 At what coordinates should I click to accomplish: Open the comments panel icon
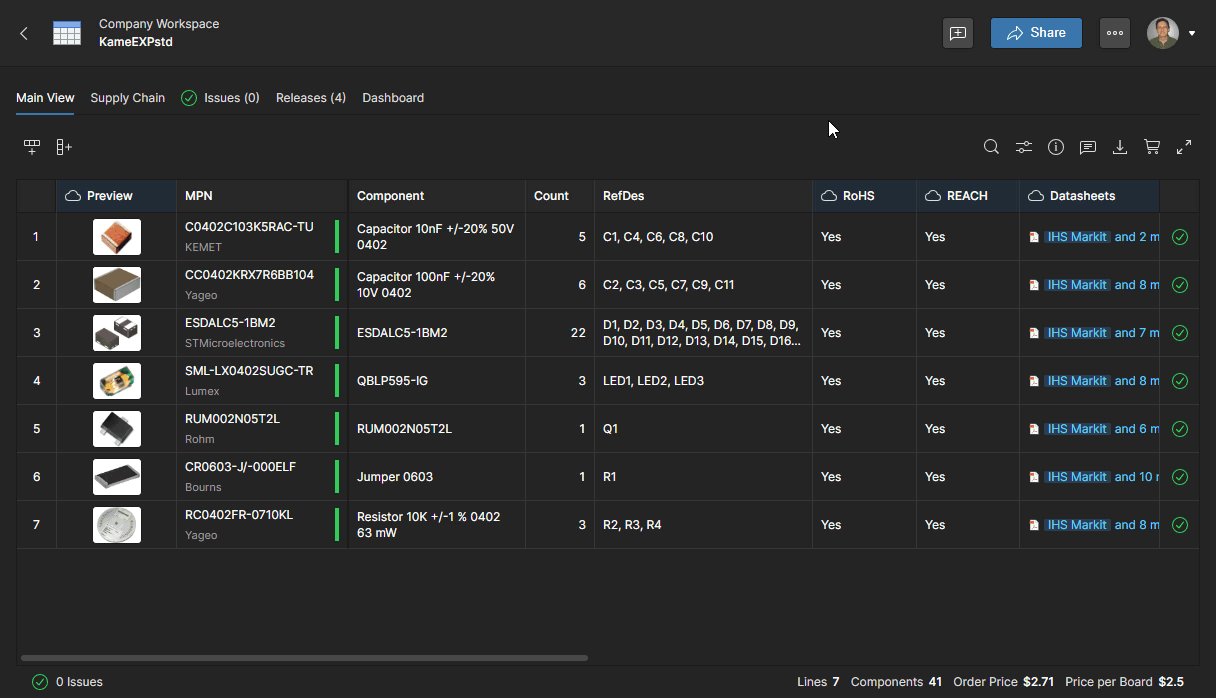[x=1088, y=147]
